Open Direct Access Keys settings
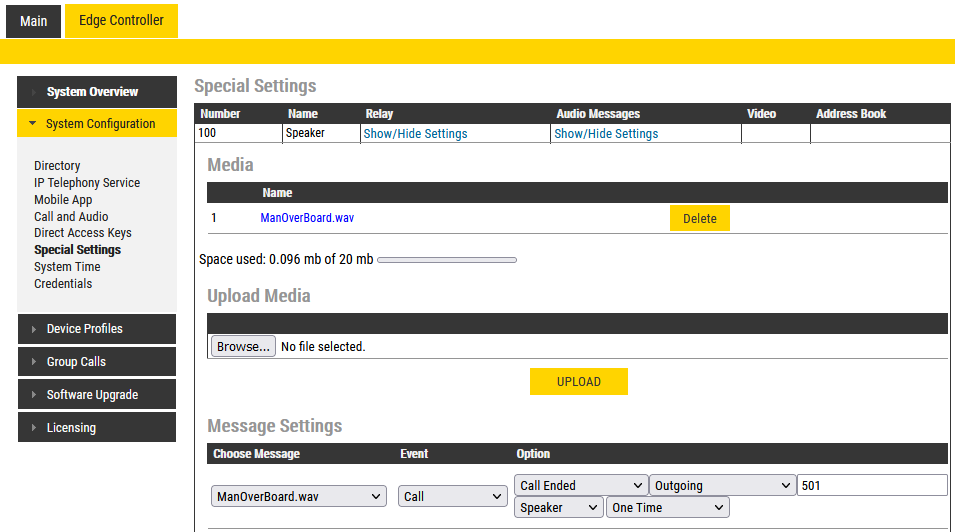The height and width of the screenshot is (532, 955). pyautogui.click(x=83, y=233)
